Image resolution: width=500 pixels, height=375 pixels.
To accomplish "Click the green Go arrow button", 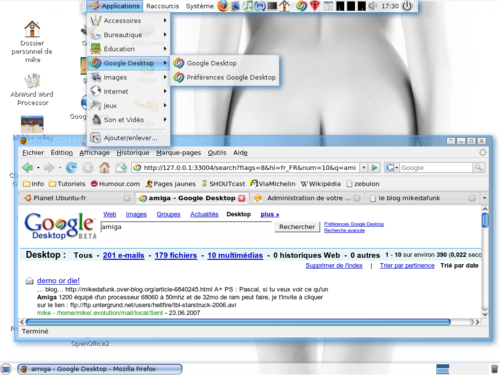I will [375, 168].
